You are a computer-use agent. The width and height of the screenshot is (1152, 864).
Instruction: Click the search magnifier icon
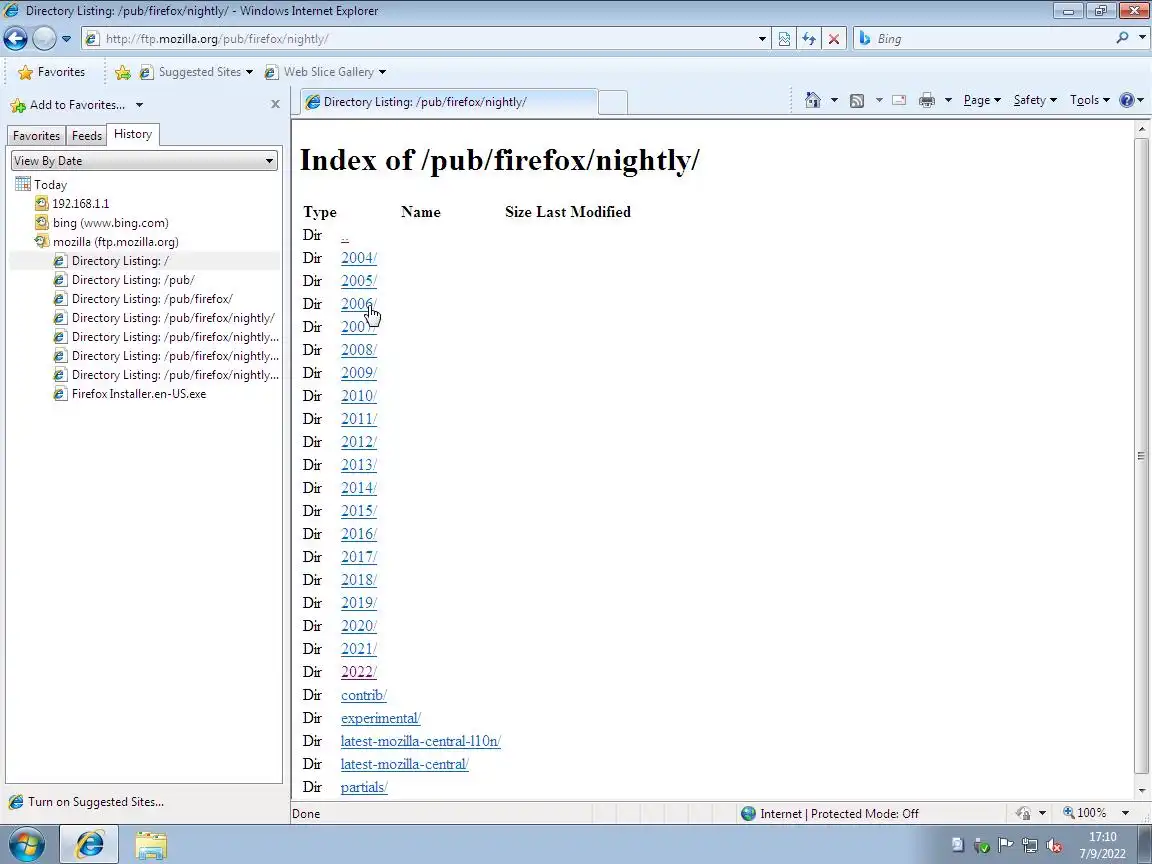pyautogui.click(x=1122, y=37)
